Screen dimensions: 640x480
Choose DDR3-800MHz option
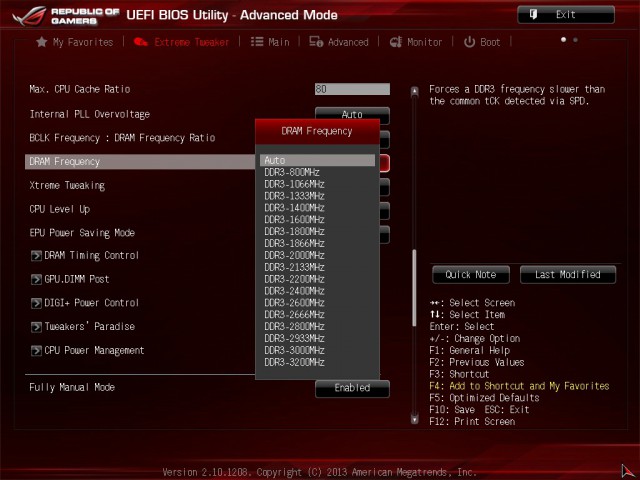(317, 172)
